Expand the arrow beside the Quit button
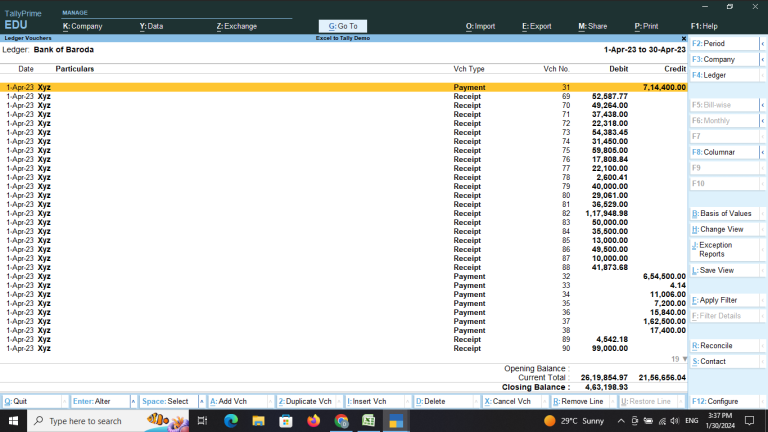Screen dimensions: 768x432 (x=63, y=401)
